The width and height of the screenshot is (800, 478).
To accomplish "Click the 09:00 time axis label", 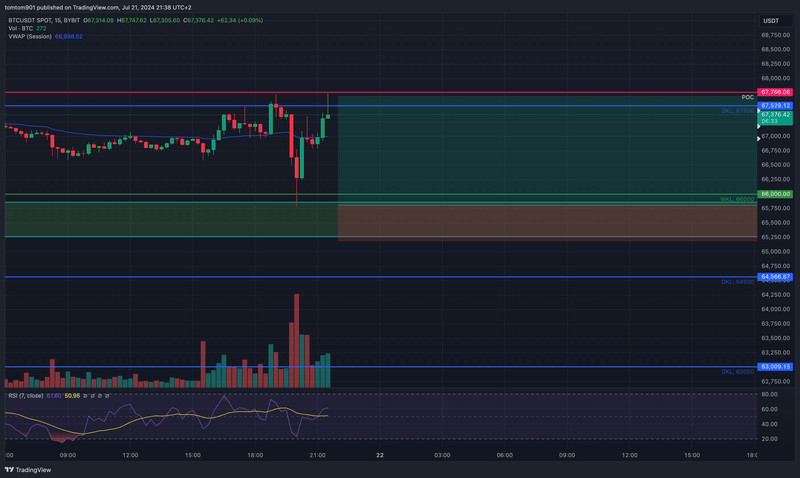I will click(x=68, y=455).
